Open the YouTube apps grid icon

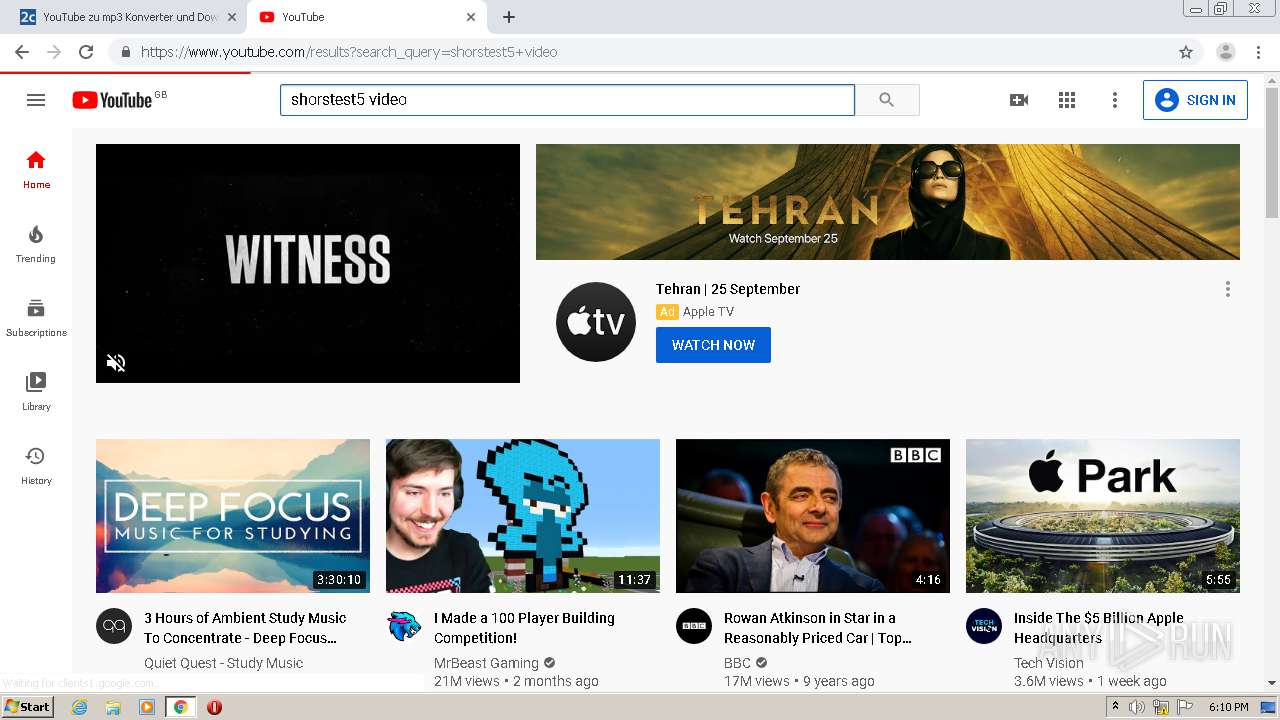coord(1067,100)
